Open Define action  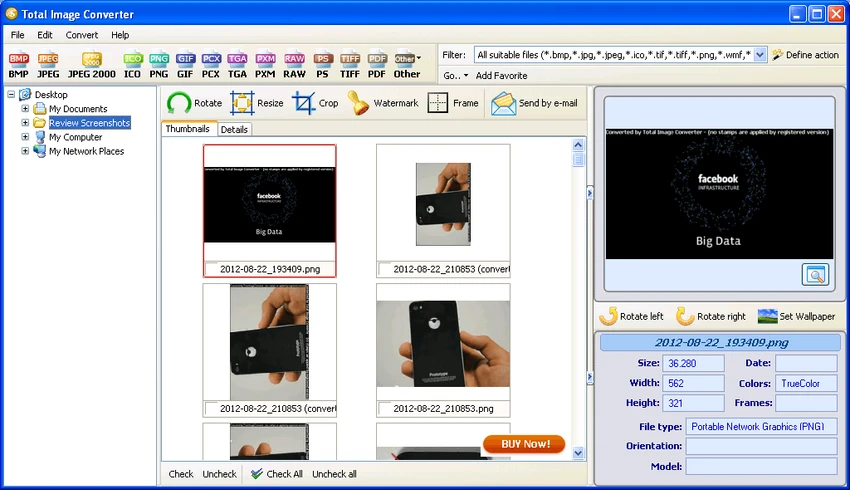[806, 55]
